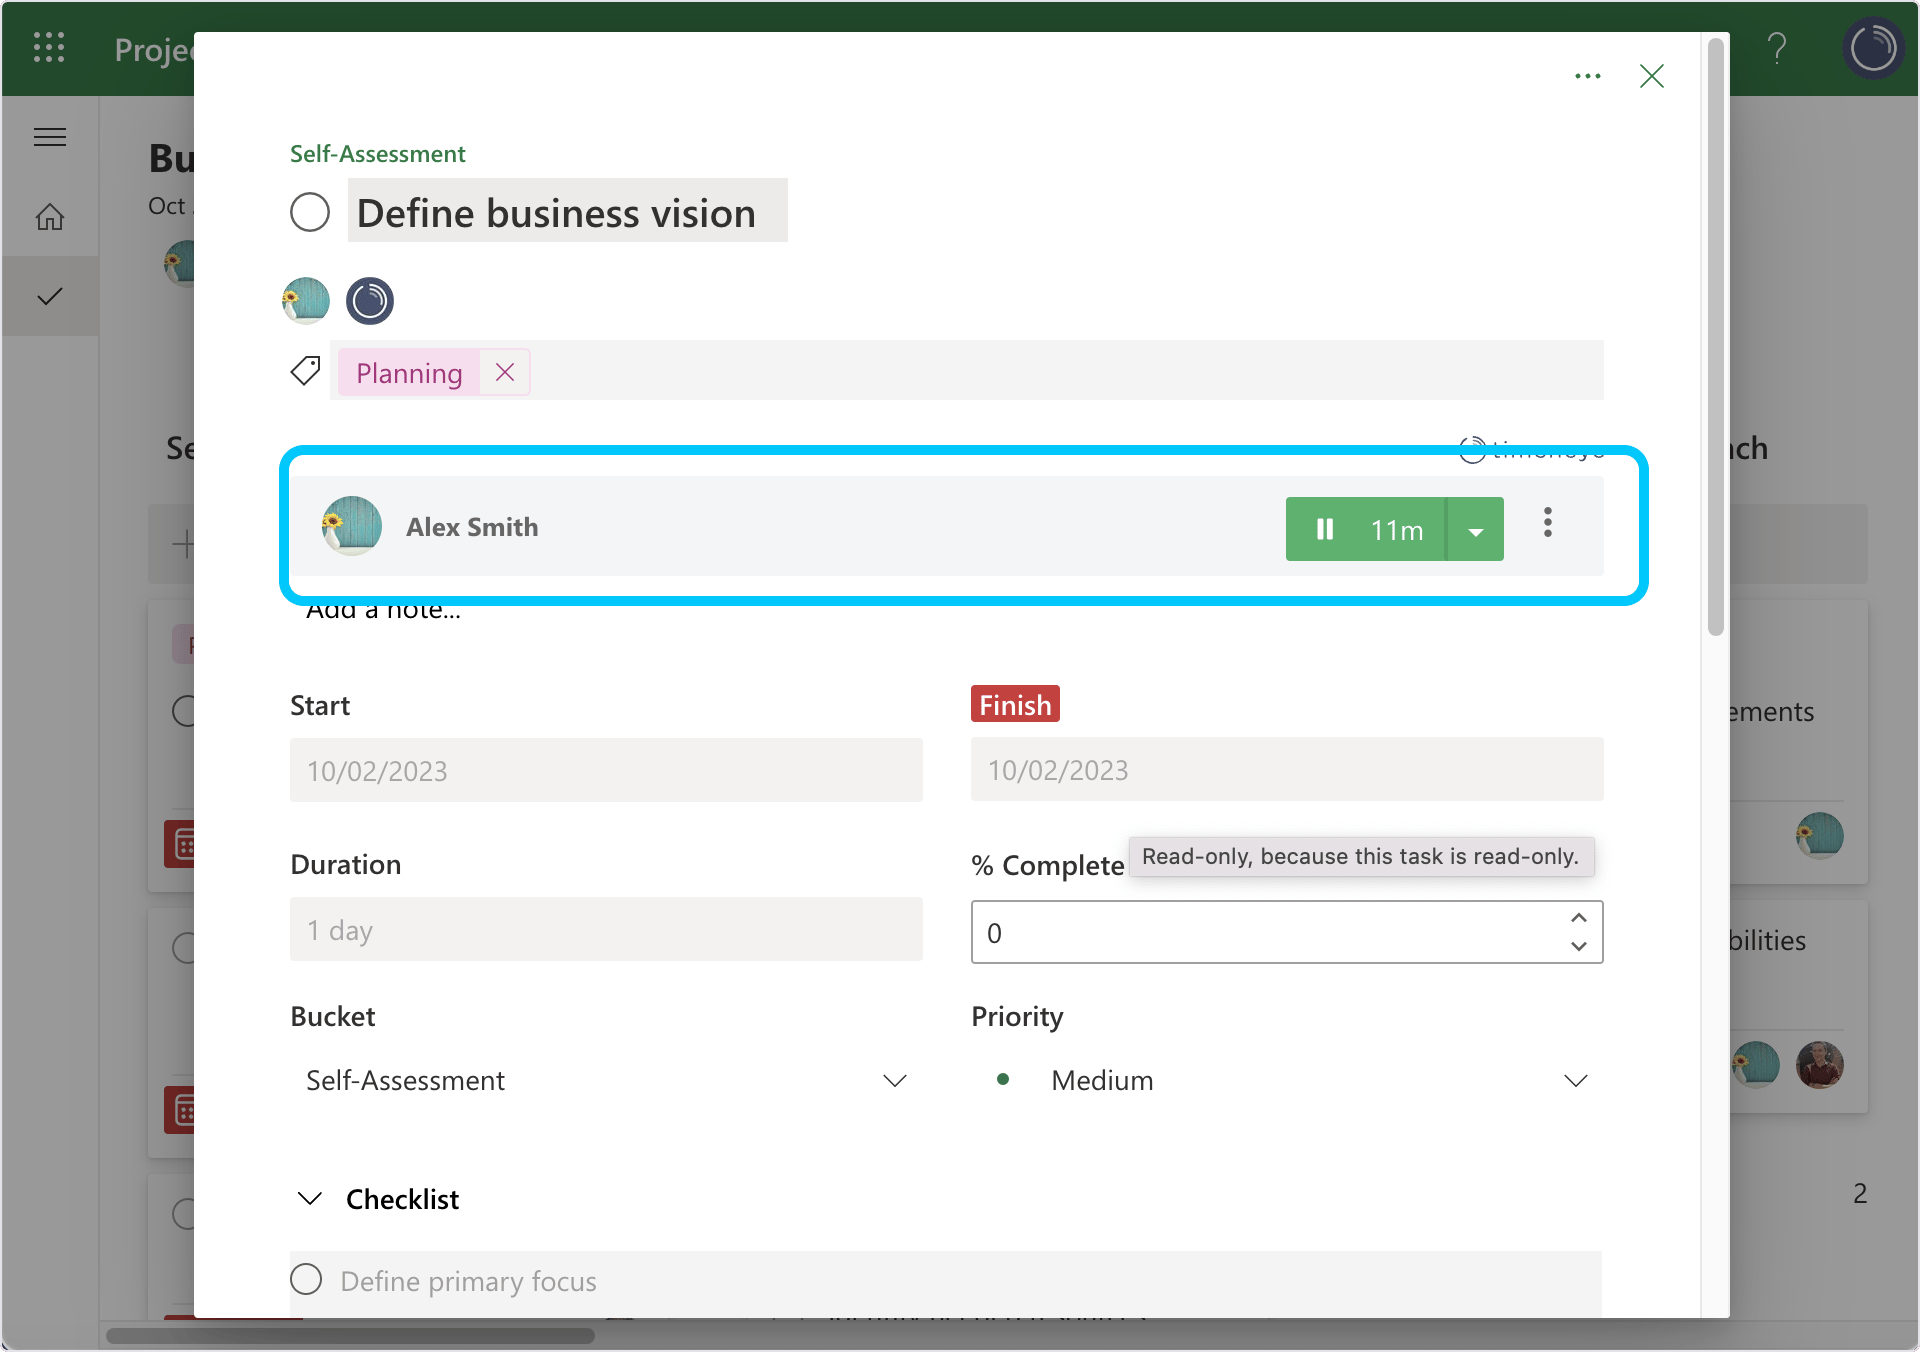Collapse the Checklist section

(310, 1198)
